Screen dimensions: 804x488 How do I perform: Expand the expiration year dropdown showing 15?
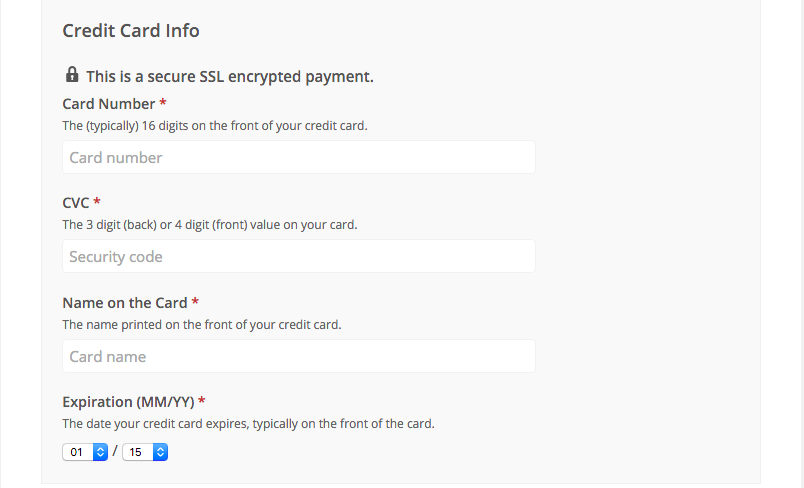(x=145, y=452)
